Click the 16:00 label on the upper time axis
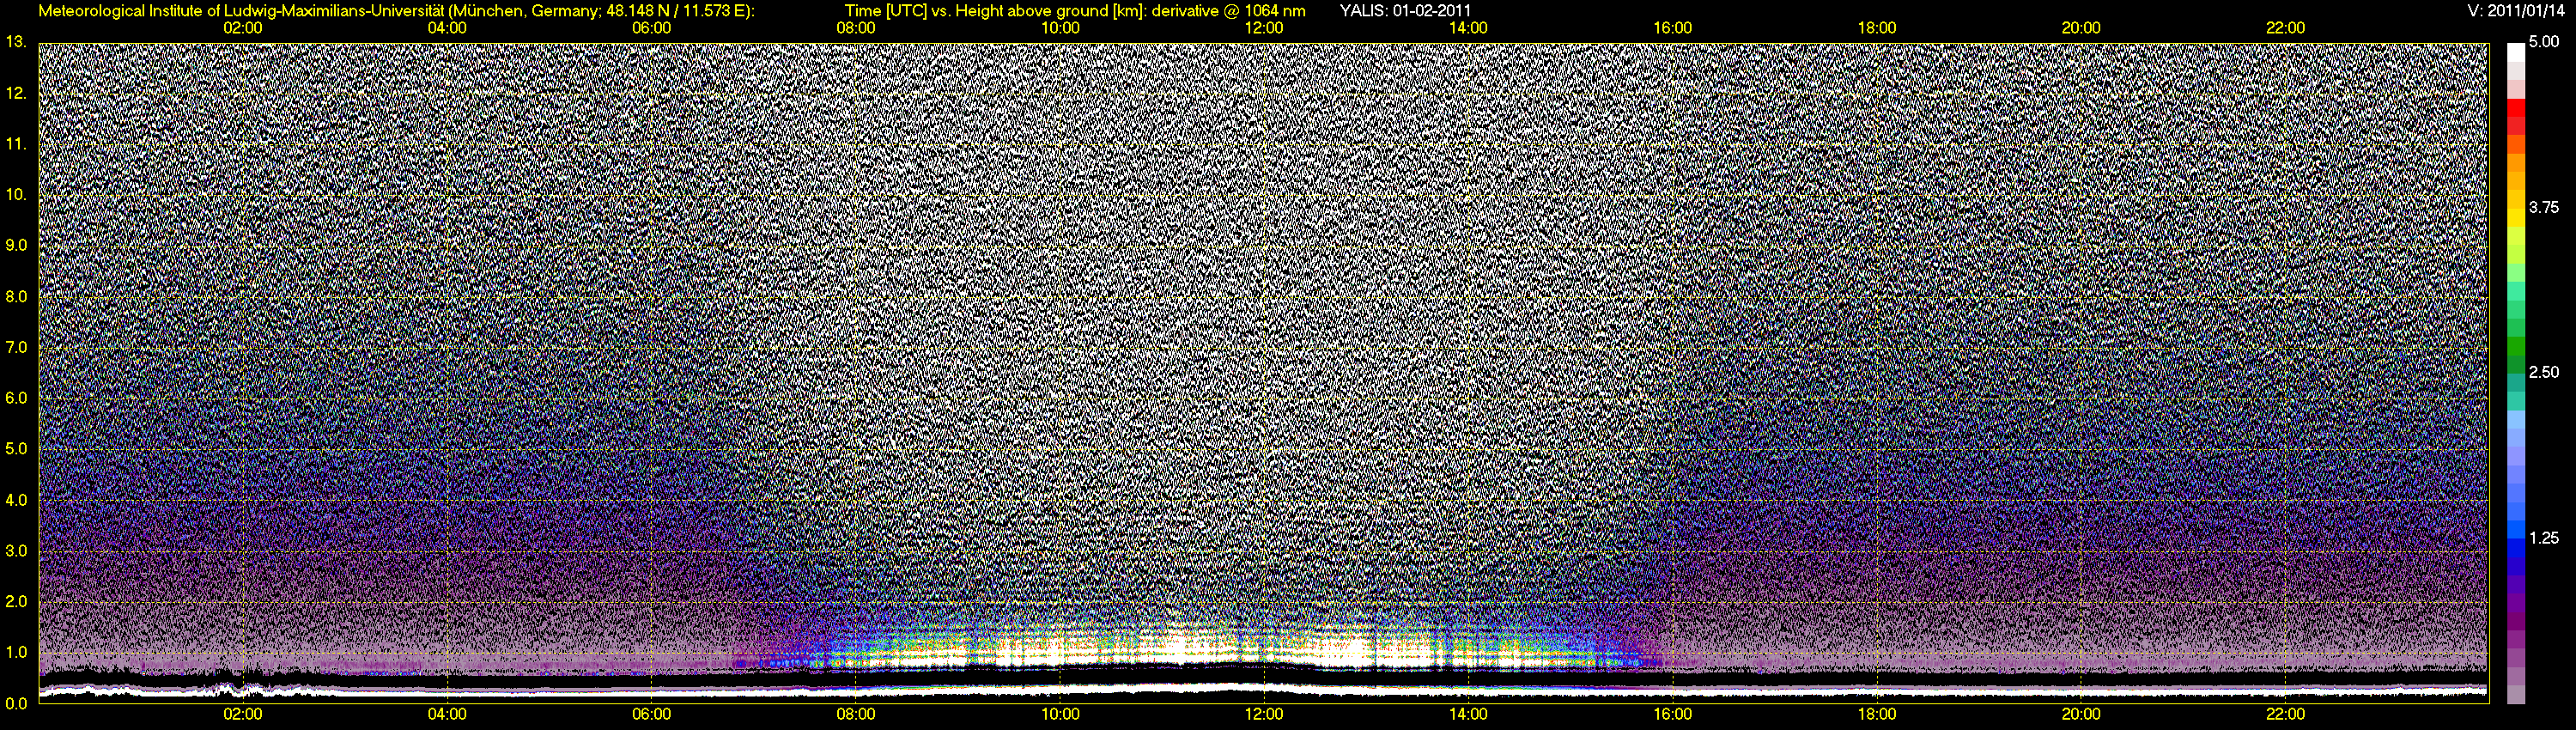 1673,28
